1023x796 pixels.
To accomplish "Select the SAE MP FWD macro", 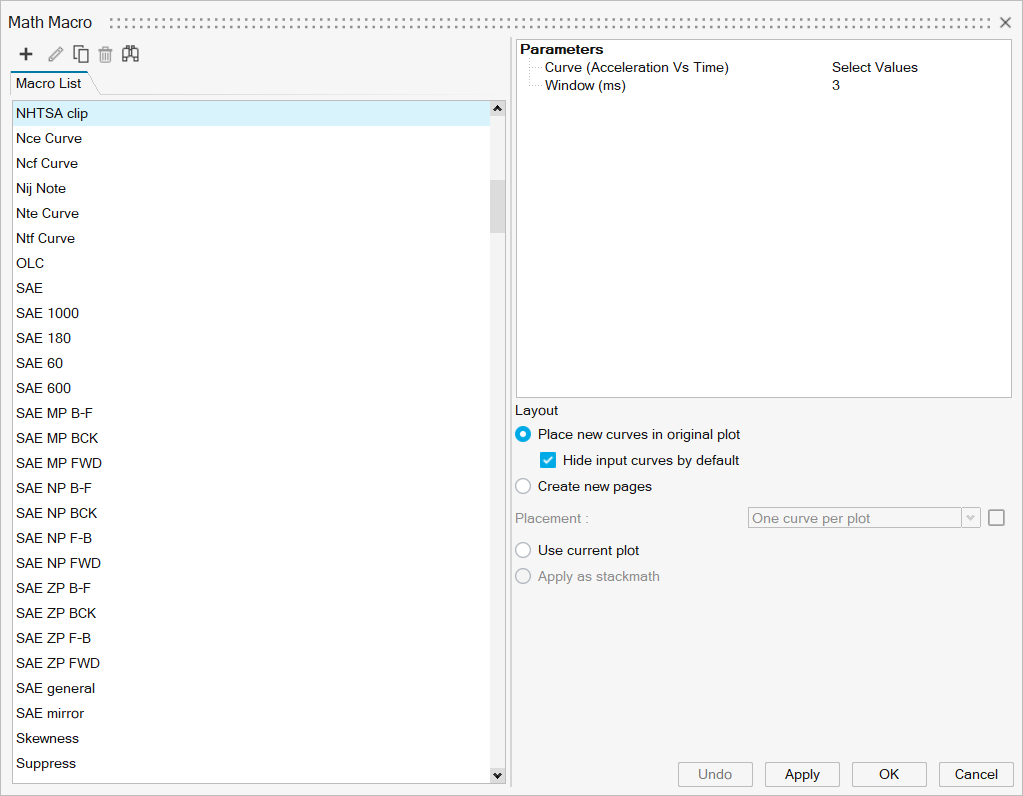I will tap(251, 463).
